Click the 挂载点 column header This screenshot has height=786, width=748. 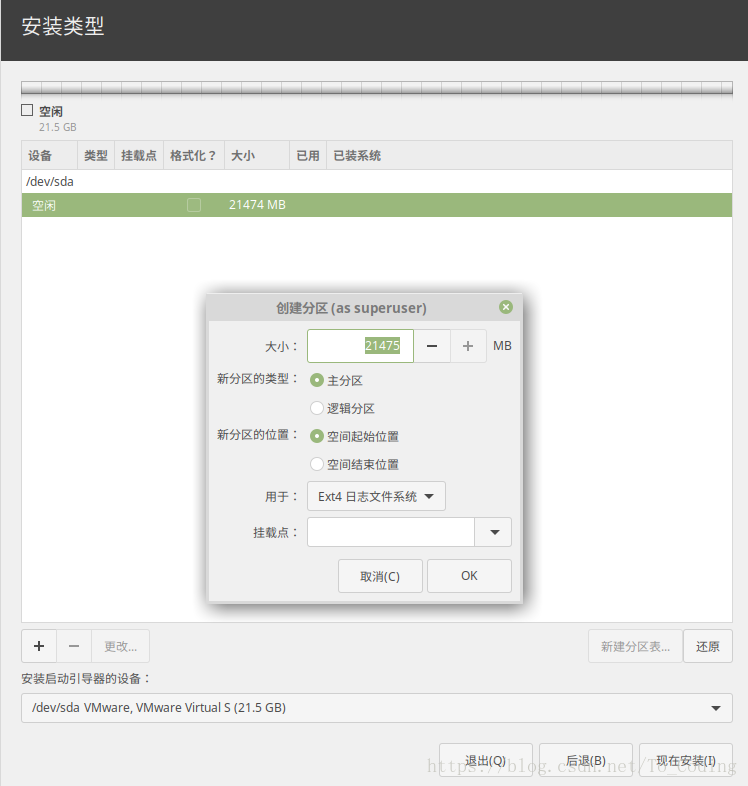(139, 155)
